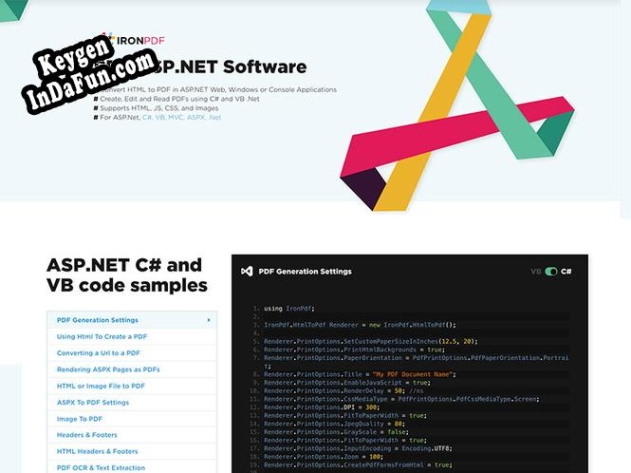631x473 pixels.
Task: Open PDF OCR & Text Extraction sample
Action: point(132,468)
